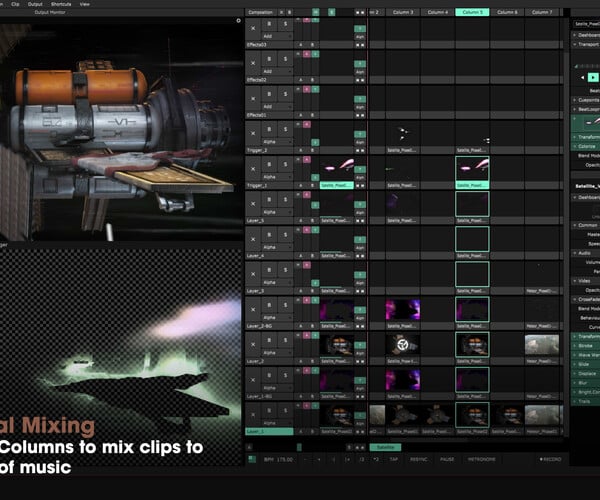Clear the Layer_2 layer with X
The height and width of the screenshot is (500, 600).
coord(253,345)
